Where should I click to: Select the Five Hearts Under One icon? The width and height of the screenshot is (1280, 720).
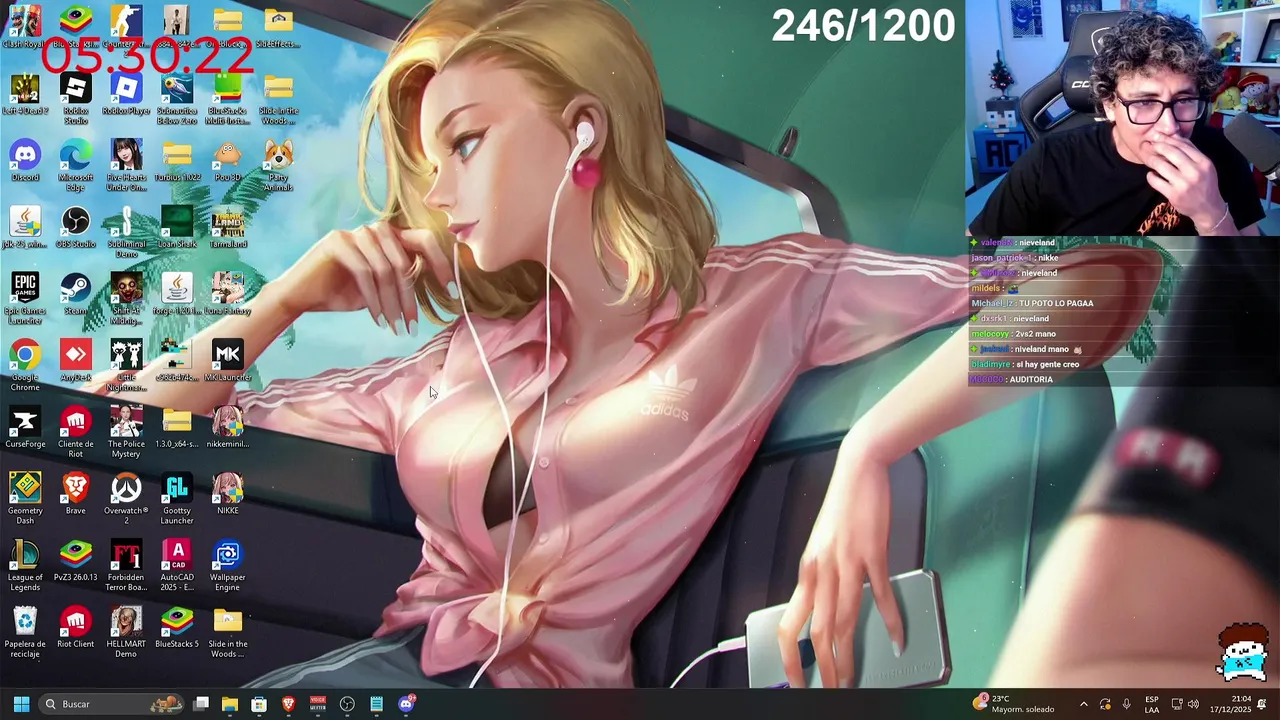pyautogui.click(x=126, y=166)
